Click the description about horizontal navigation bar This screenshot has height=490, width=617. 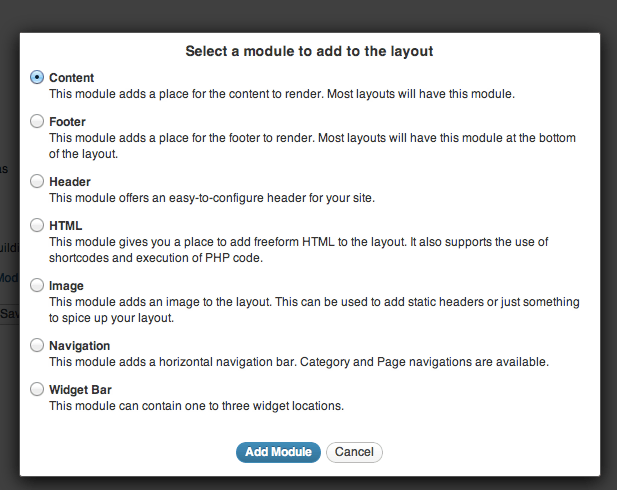[298, 362]
